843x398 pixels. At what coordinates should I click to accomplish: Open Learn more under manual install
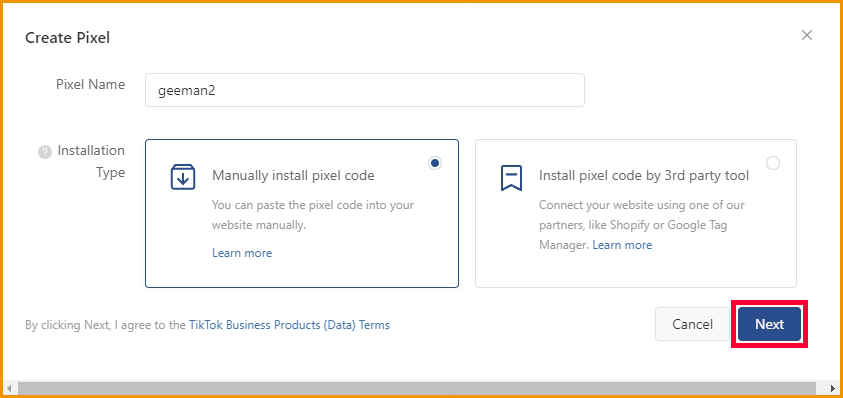click(242, 253)
